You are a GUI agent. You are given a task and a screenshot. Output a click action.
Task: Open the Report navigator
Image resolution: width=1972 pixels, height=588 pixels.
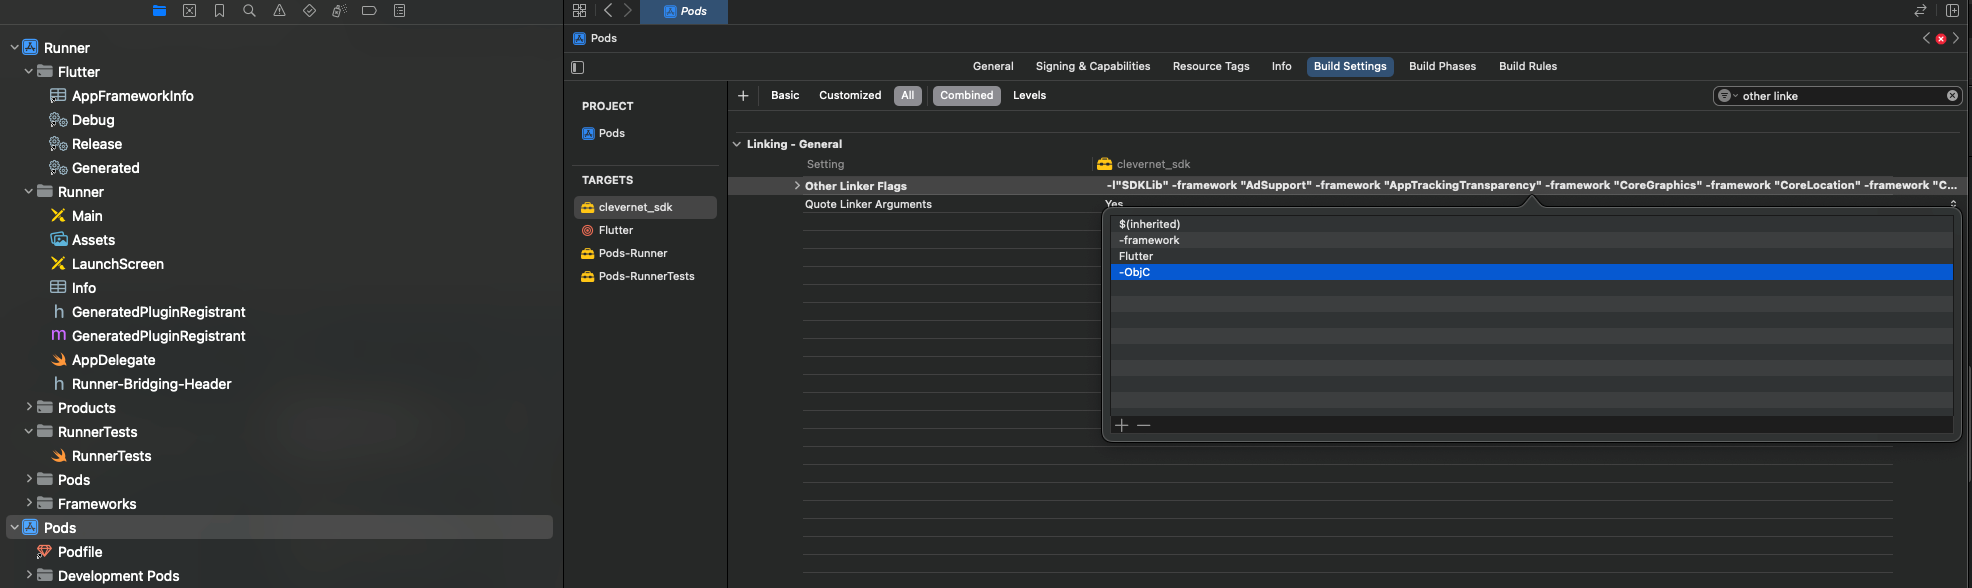tap(399, 11)
